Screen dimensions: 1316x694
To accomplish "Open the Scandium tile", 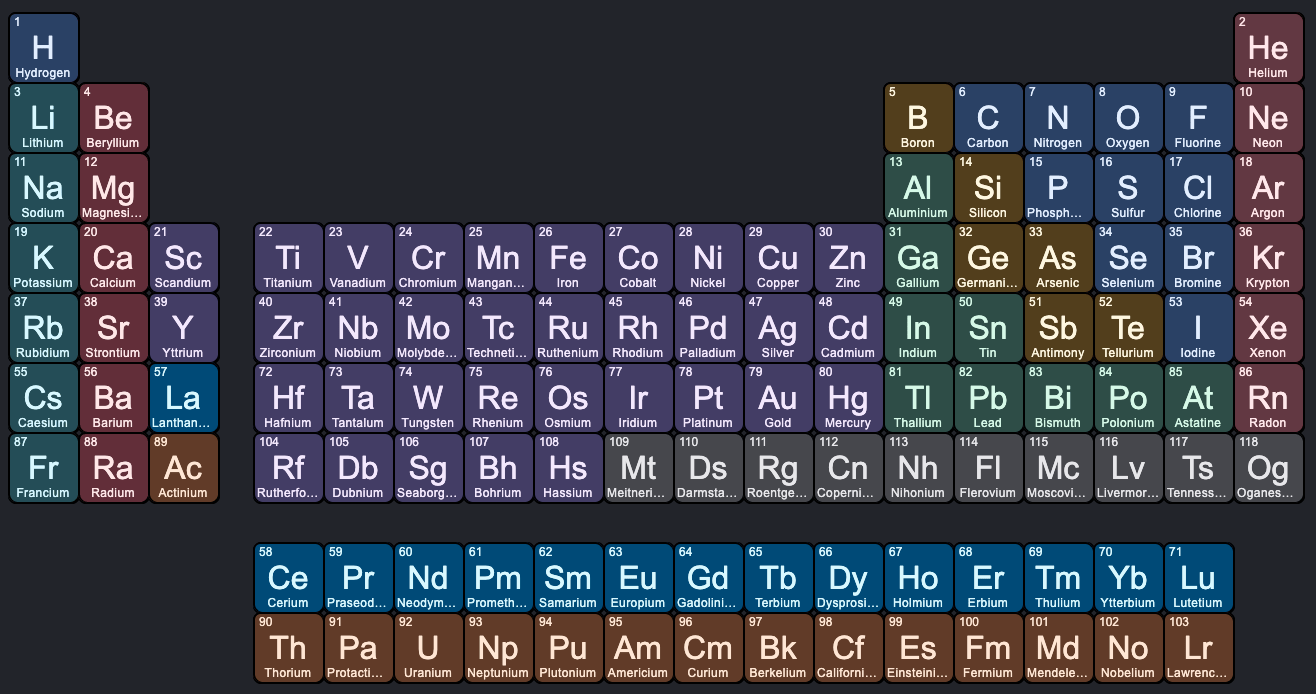I will [x=183, y=258].
